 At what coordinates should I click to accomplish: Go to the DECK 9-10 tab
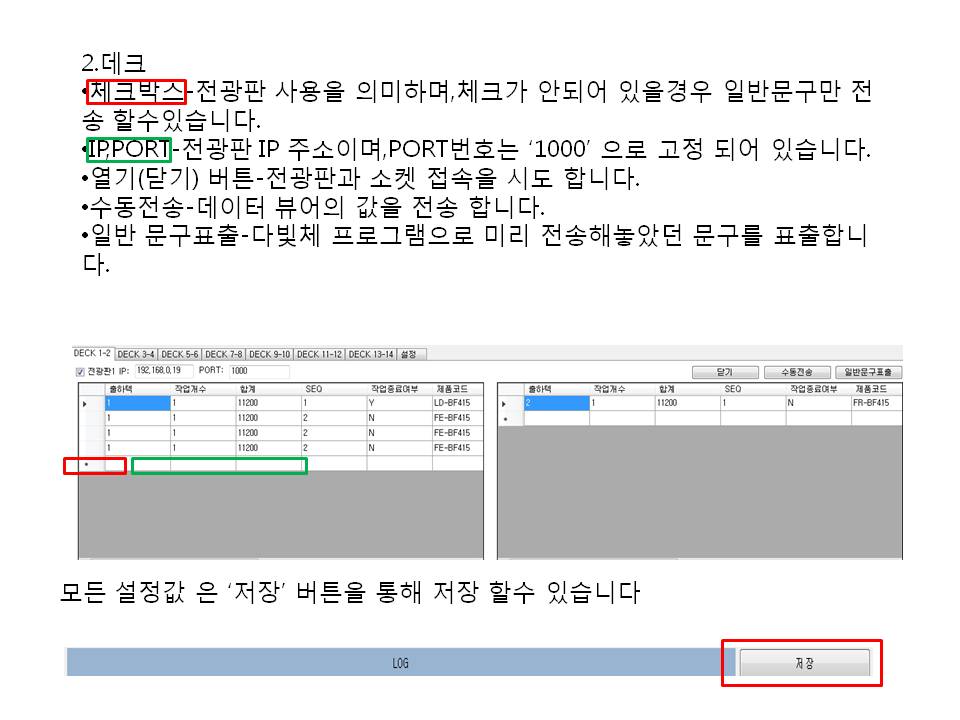click(x=269, y=354)
